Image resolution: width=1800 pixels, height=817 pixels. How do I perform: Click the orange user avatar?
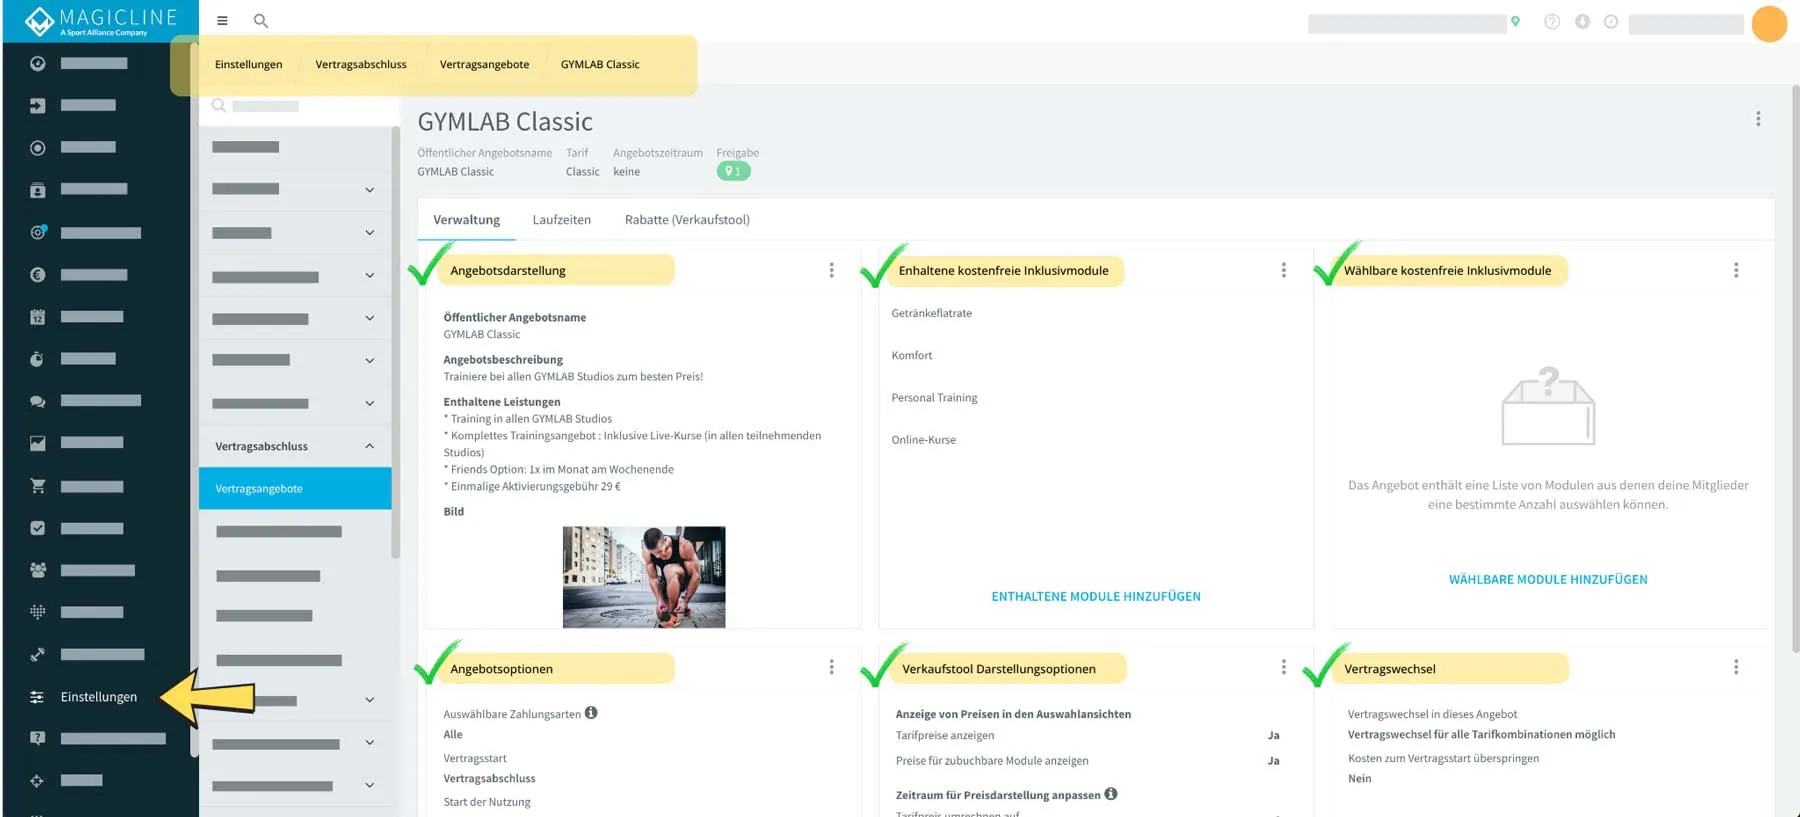point(1768,24)
